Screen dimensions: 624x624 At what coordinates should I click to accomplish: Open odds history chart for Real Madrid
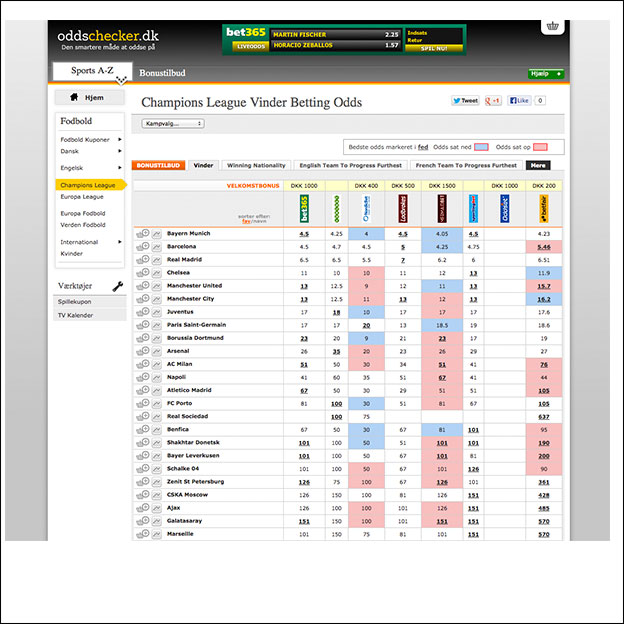point(157,260)
